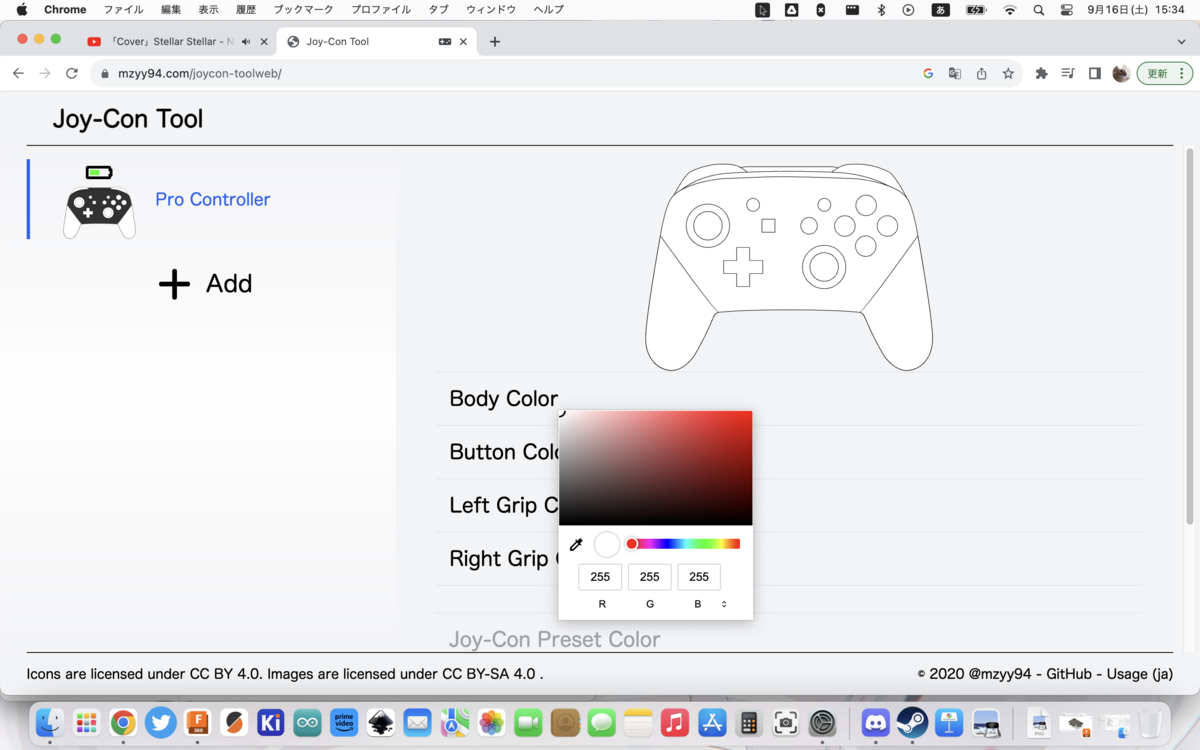The image size is (1200, 750).
Task: Click the Body Color setting row
Action: click(790, 399)
